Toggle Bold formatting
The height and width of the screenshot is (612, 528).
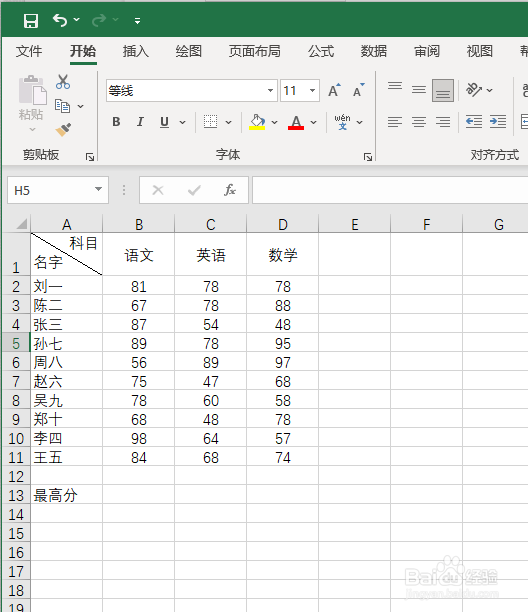point(116,122)
